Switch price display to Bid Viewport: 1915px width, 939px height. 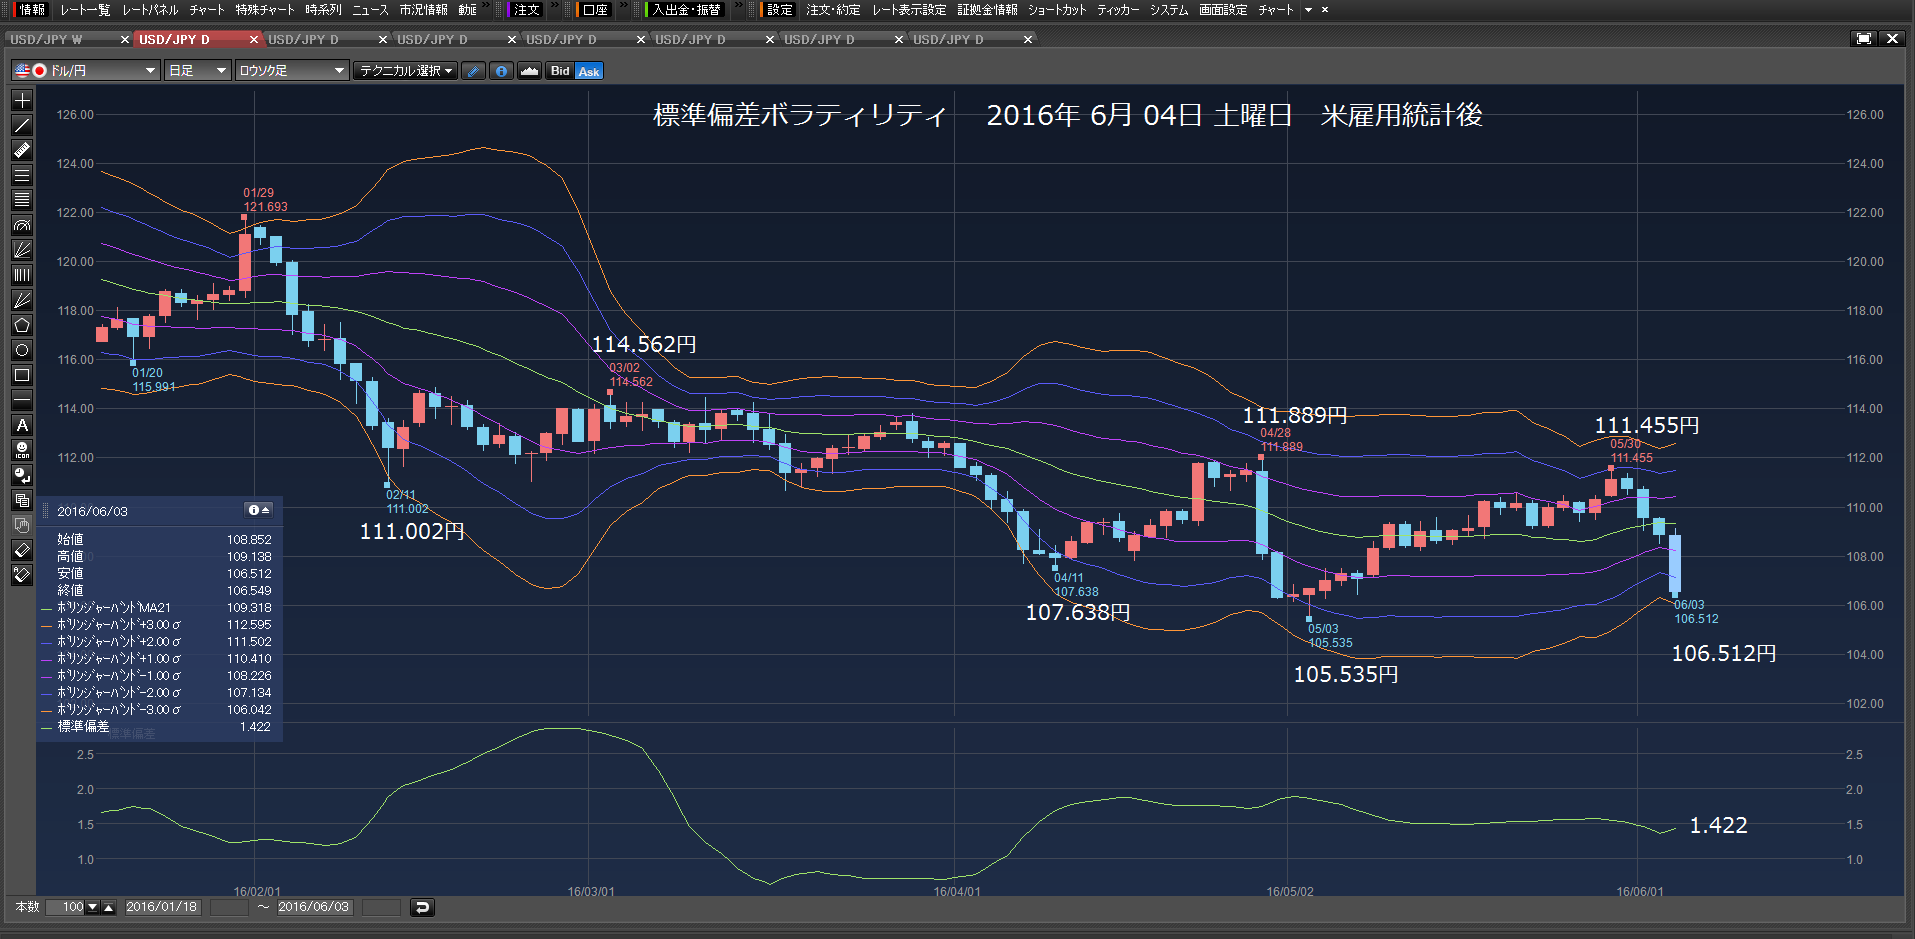pyautogui.click(x=560, y=71)
